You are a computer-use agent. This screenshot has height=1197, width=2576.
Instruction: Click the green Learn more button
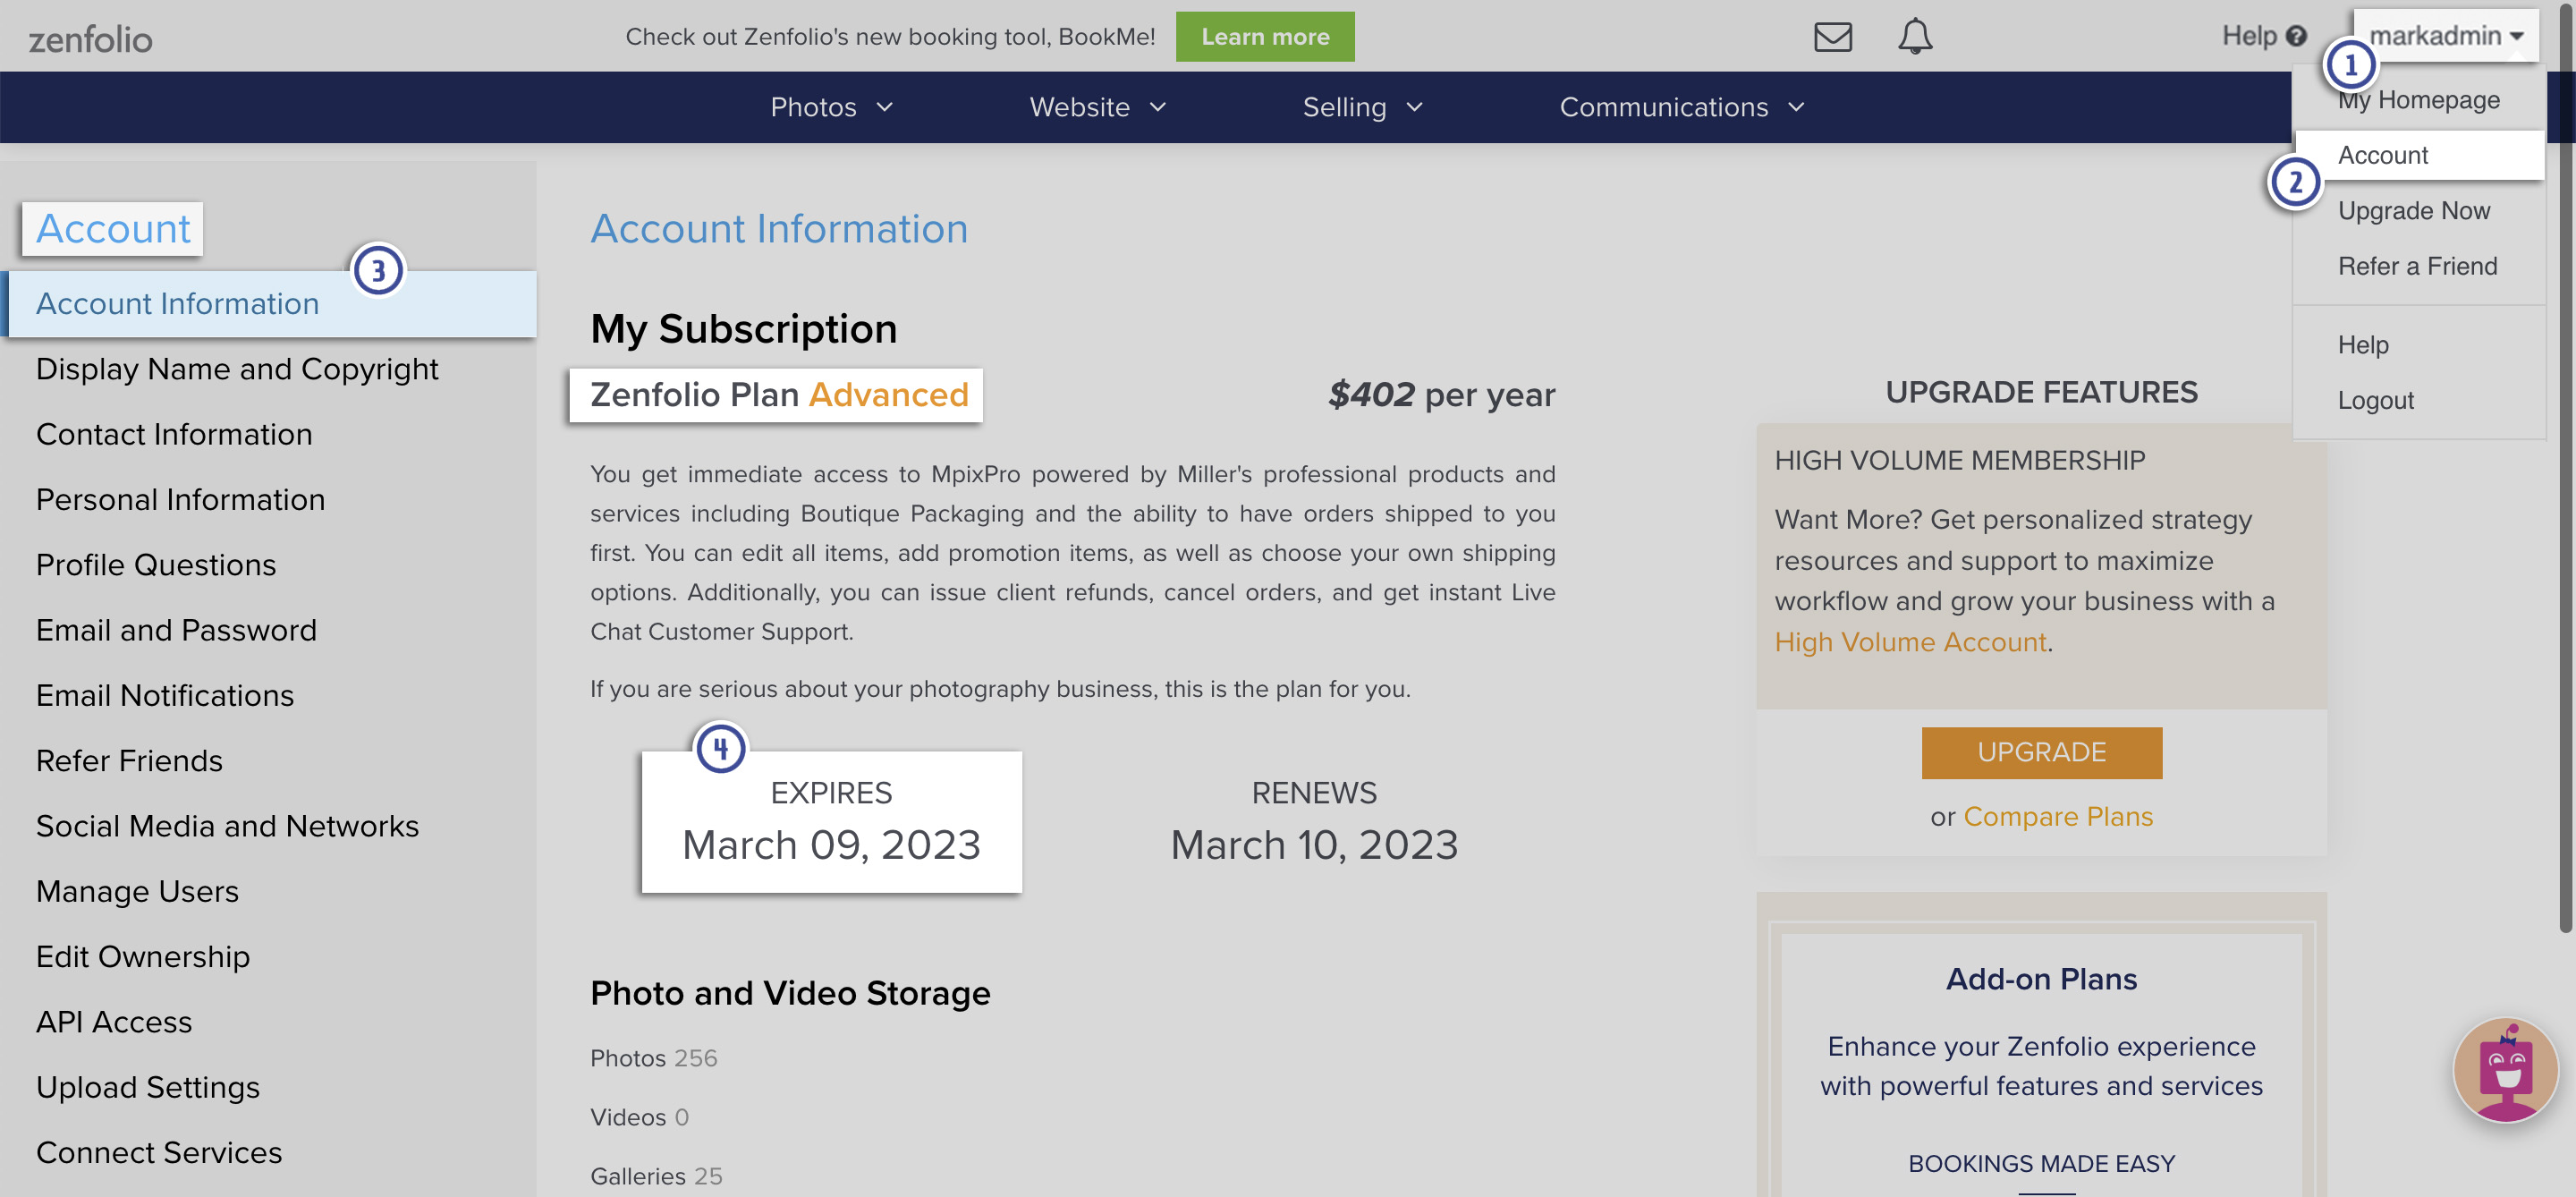[1265, 37]
